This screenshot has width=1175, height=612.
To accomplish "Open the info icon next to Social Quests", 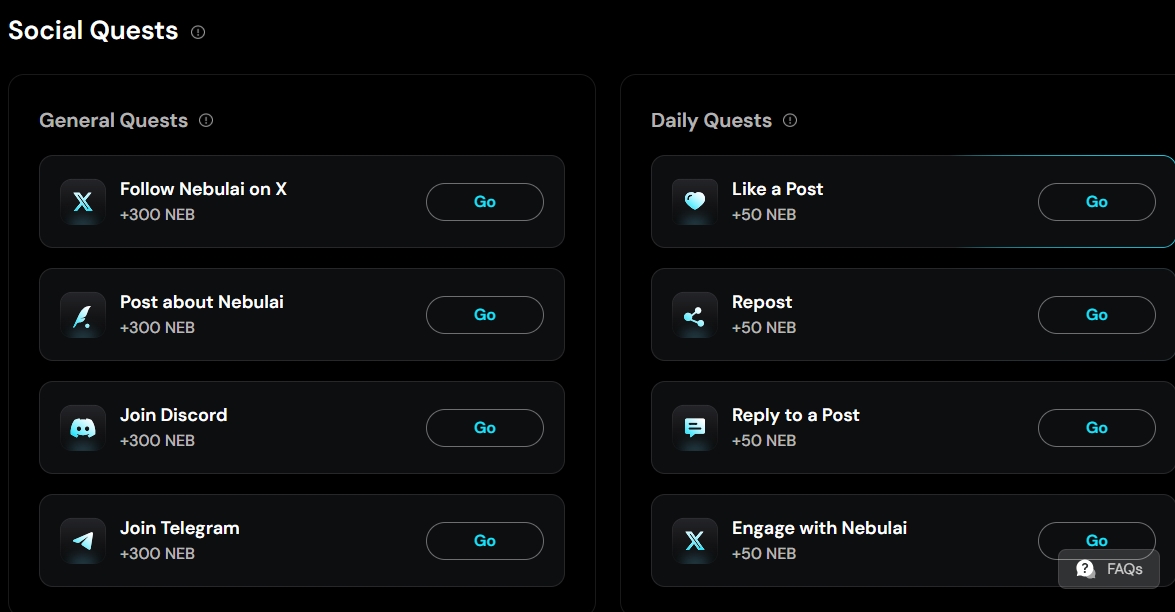I will click(x=198, y=32).
